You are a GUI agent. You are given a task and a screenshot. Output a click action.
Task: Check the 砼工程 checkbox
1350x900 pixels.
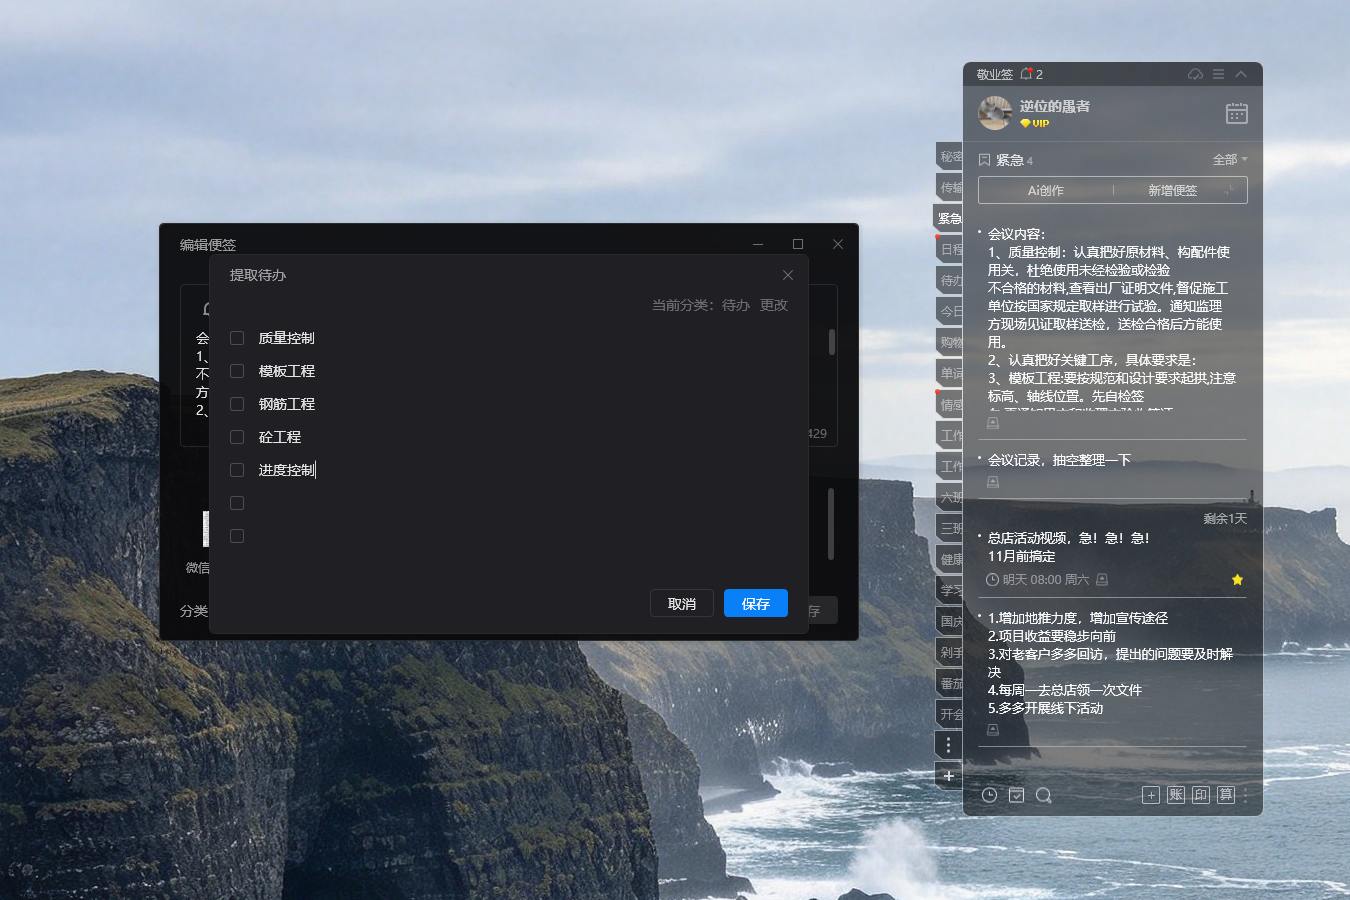point(237,437)
